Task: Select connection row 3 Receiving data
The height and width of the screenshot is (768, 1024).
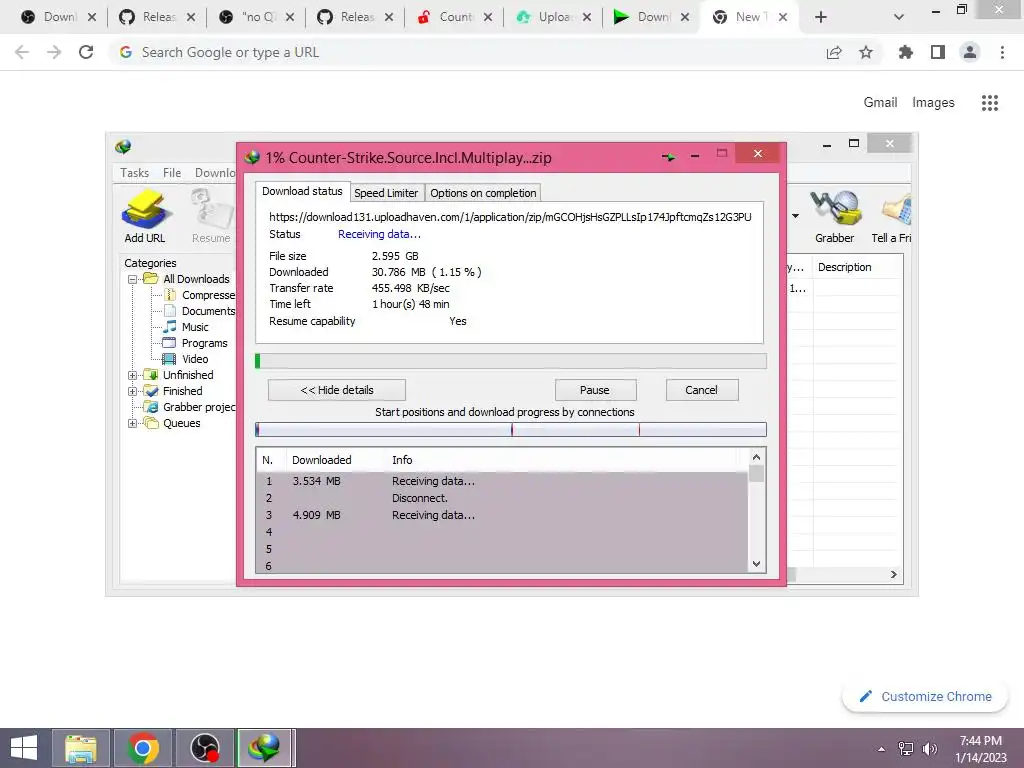Action: pos(502,515)
